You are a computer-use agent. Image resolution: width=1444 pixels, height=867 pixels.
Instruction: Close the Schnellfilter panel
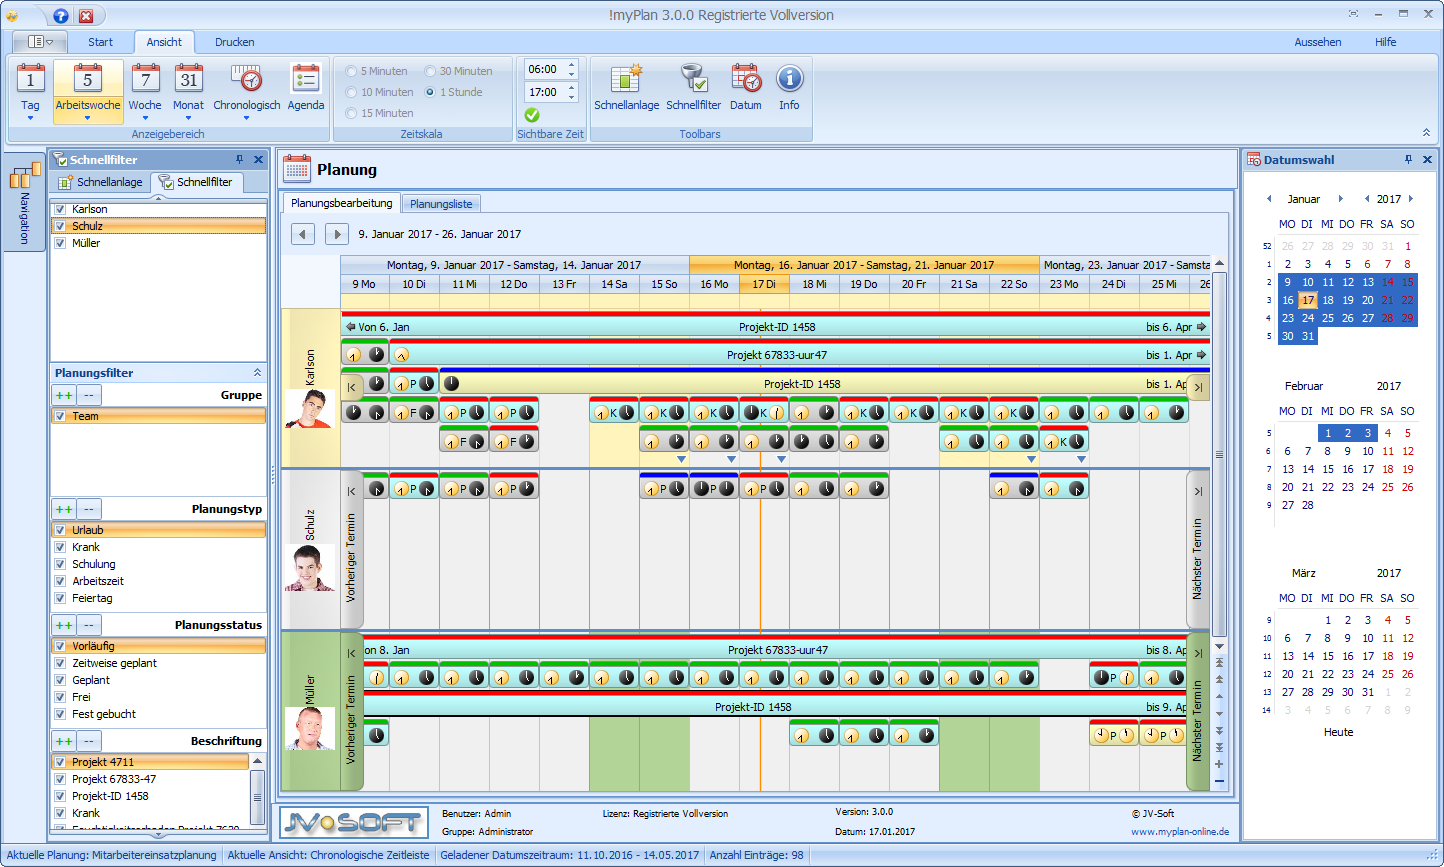pos(258,160)
